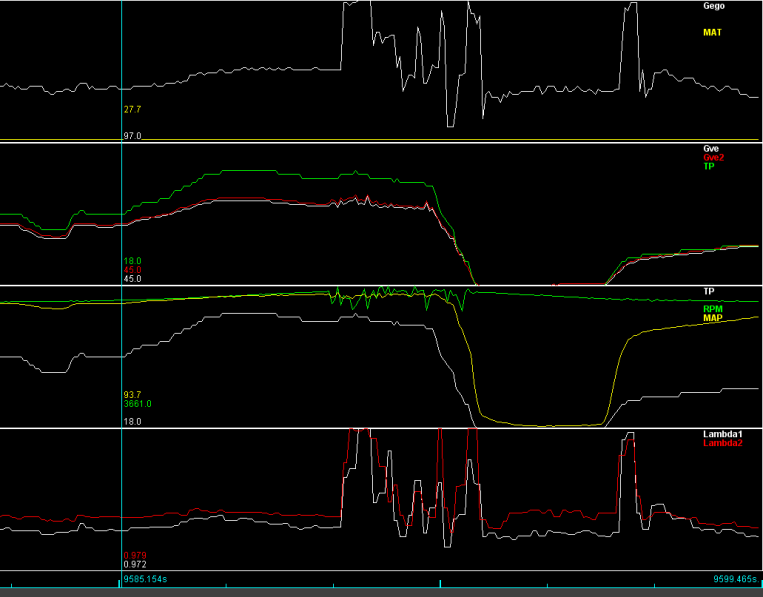Click the 9599.465s end time label

coord(729,579)
